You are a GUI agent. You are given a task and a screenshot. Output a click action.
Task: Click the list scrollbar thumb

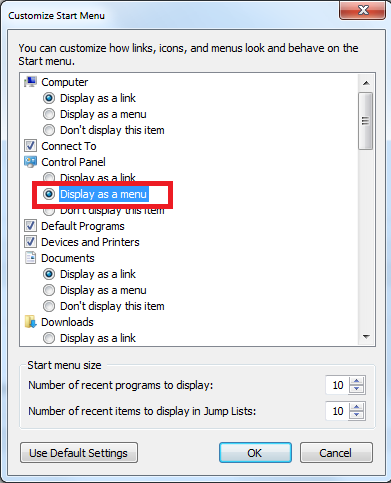366,121
